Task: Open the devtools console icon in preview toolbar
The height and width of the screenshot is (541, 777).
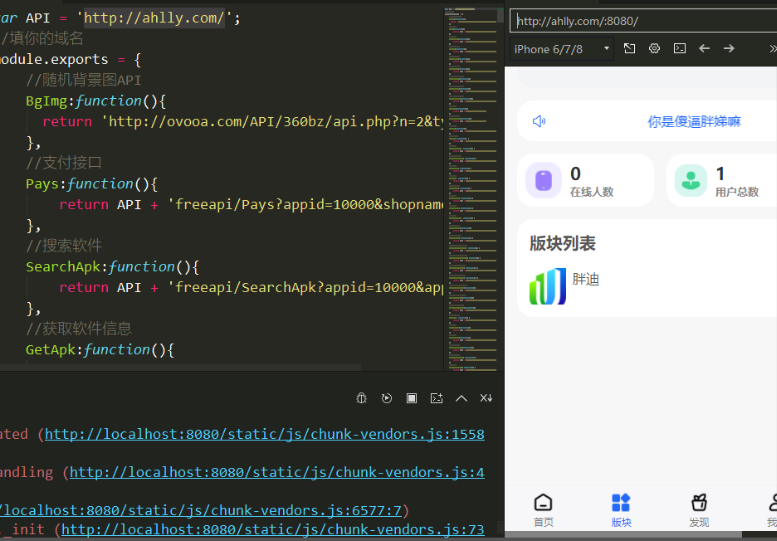Action: click(679, 48)
